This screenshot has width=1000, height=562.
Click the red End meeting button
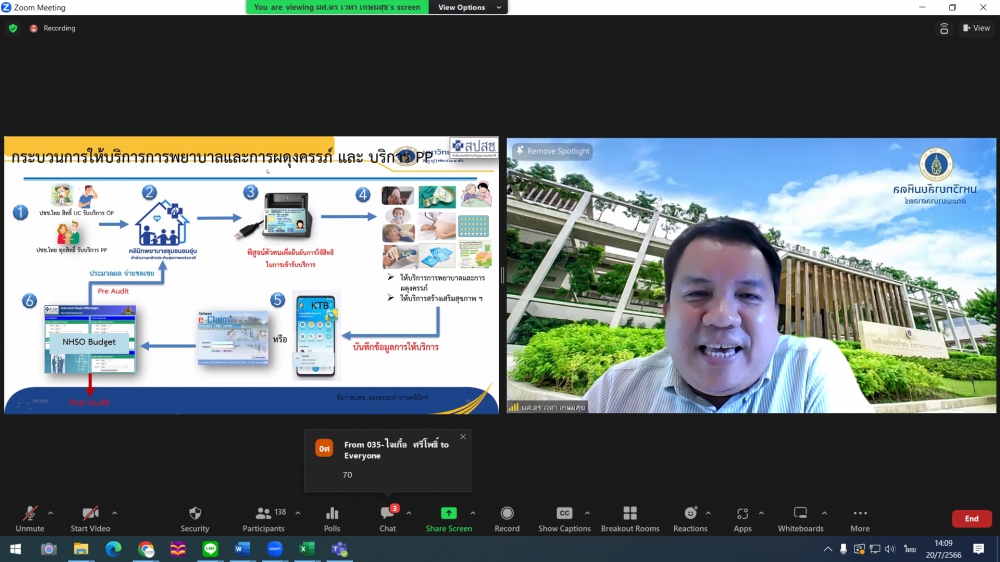(x=971, y=519)
